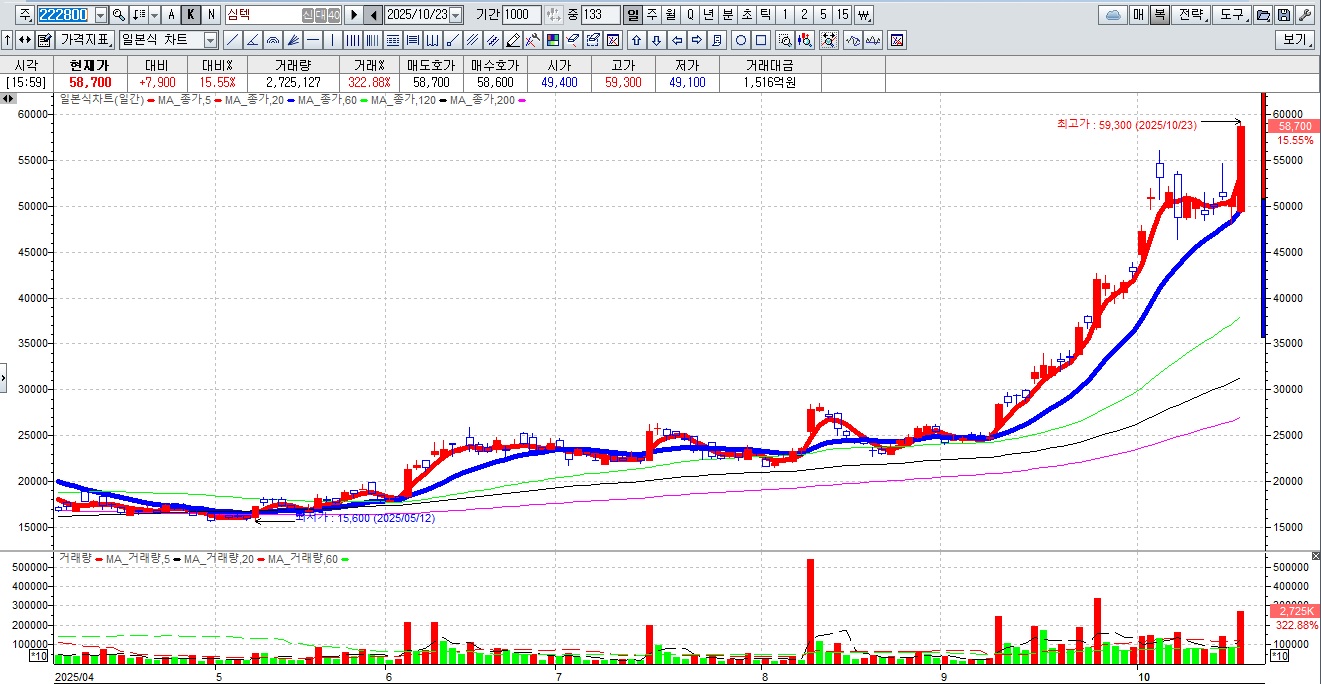
Task: Click the chart edit notepad icon
Action: pyautogui.click(x=44, y=40)
